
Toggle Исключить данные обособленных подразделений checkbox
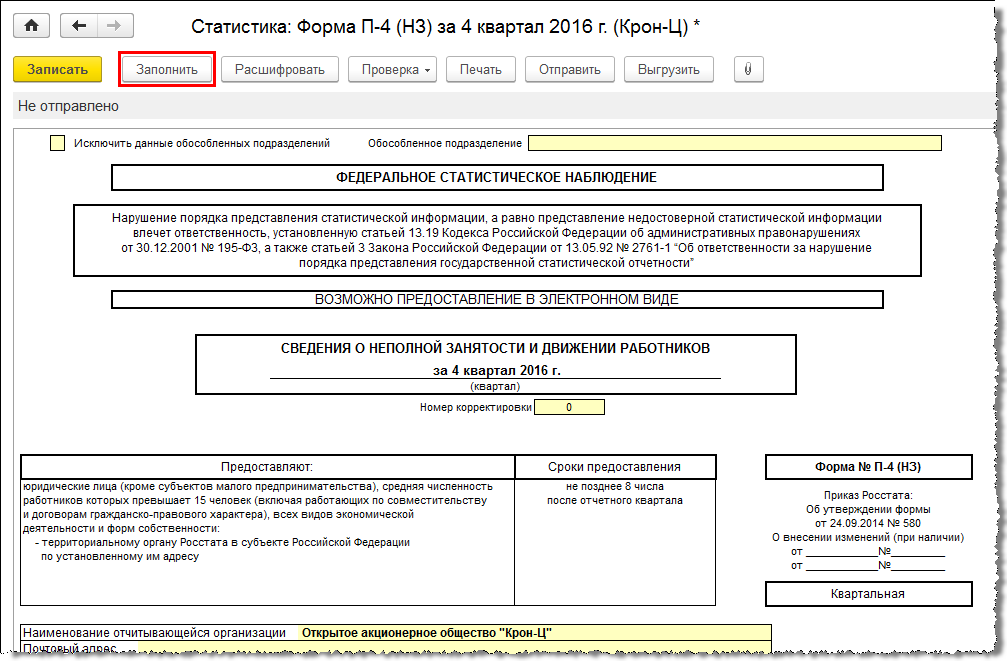point(58,143)
